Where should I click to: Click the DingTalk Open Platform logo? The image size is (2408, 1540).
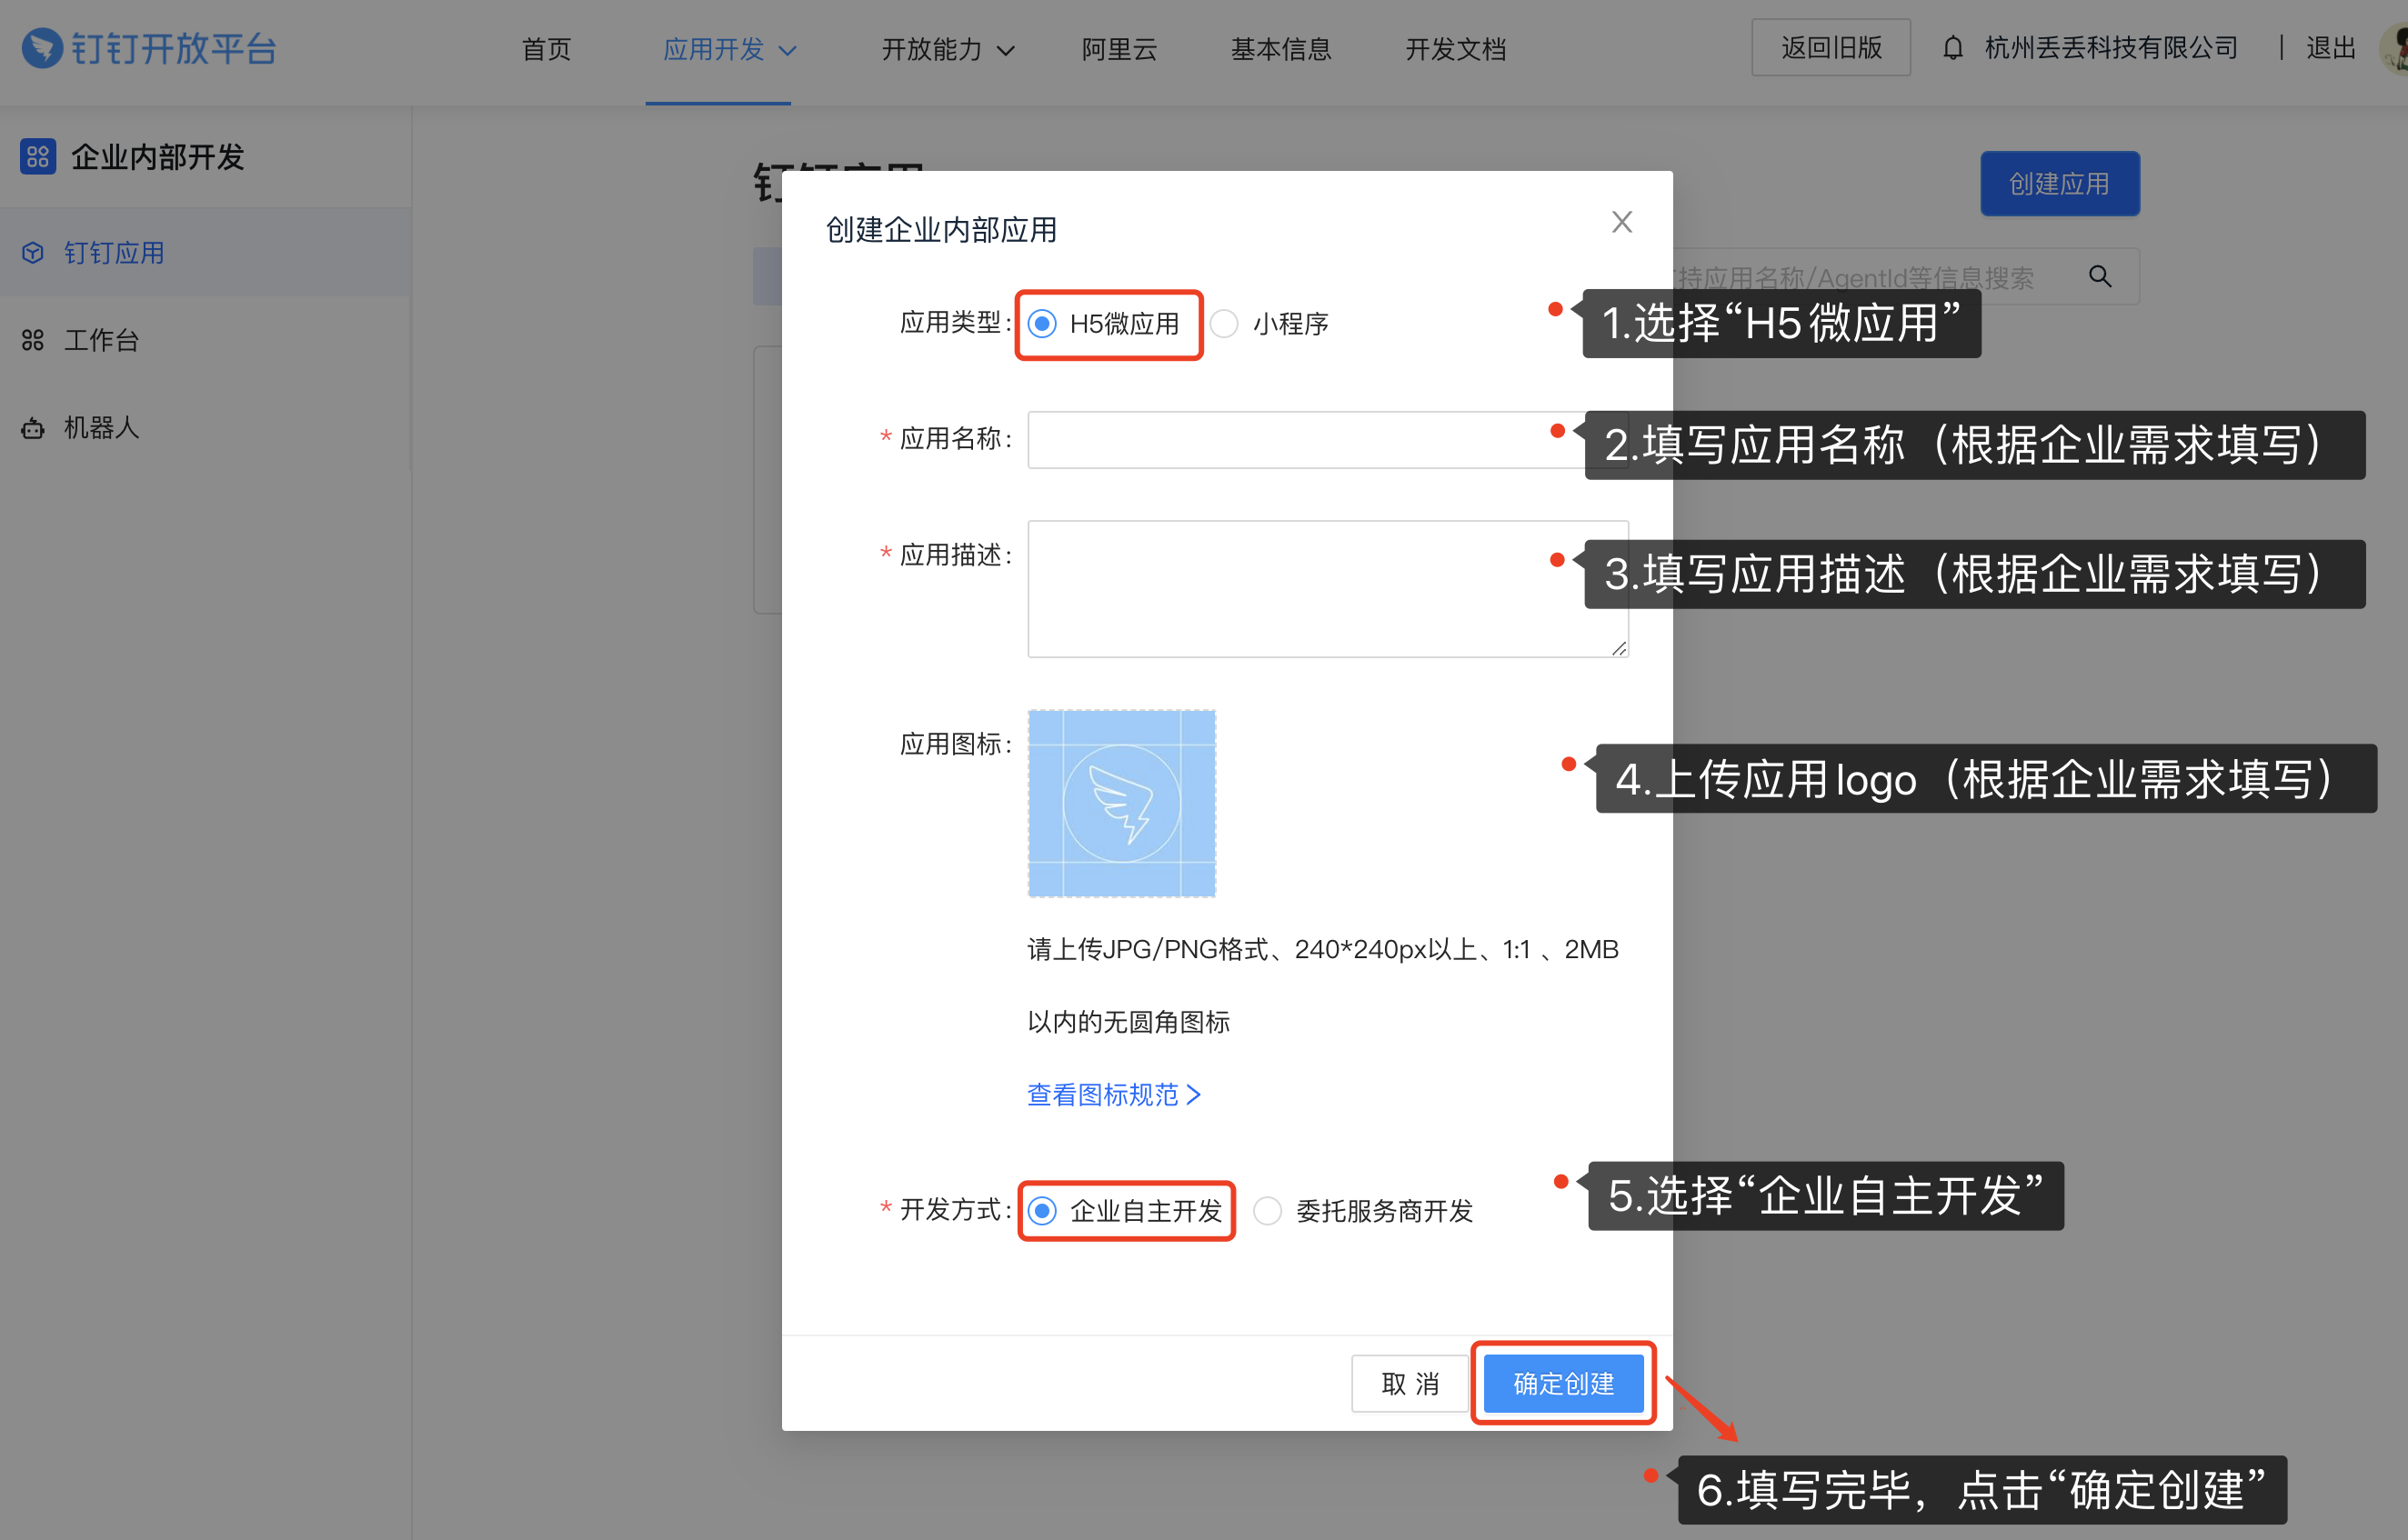148,48
